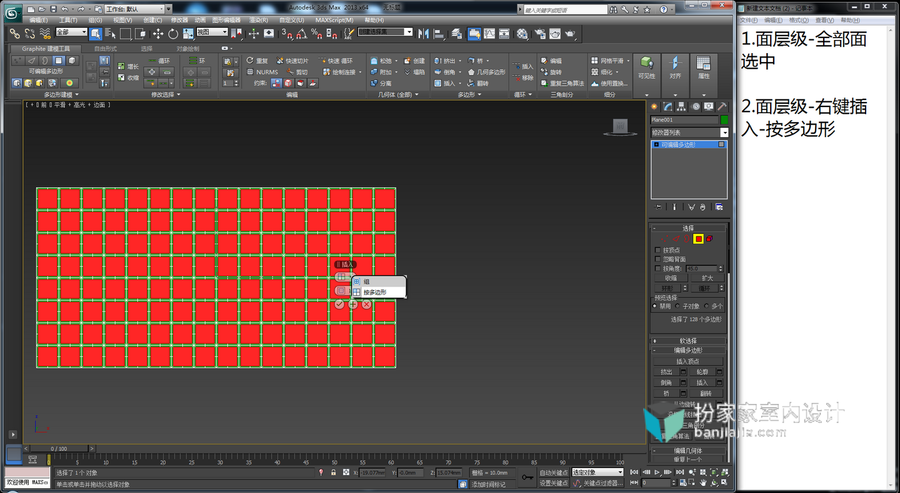The width and height of the screenshot is (900, 493).
Task: Activate the Select and Move tool
Action: (157, 34)
